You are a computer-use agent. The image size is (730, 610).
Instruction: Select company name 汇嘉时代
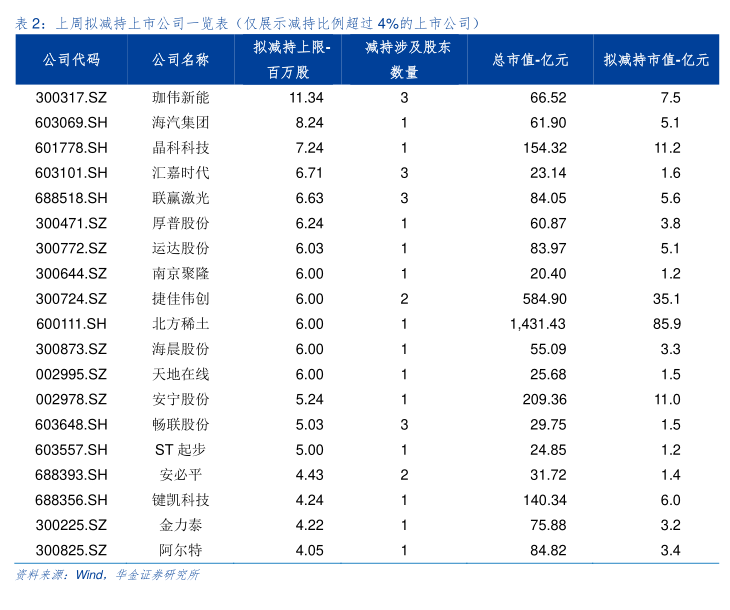181,173
